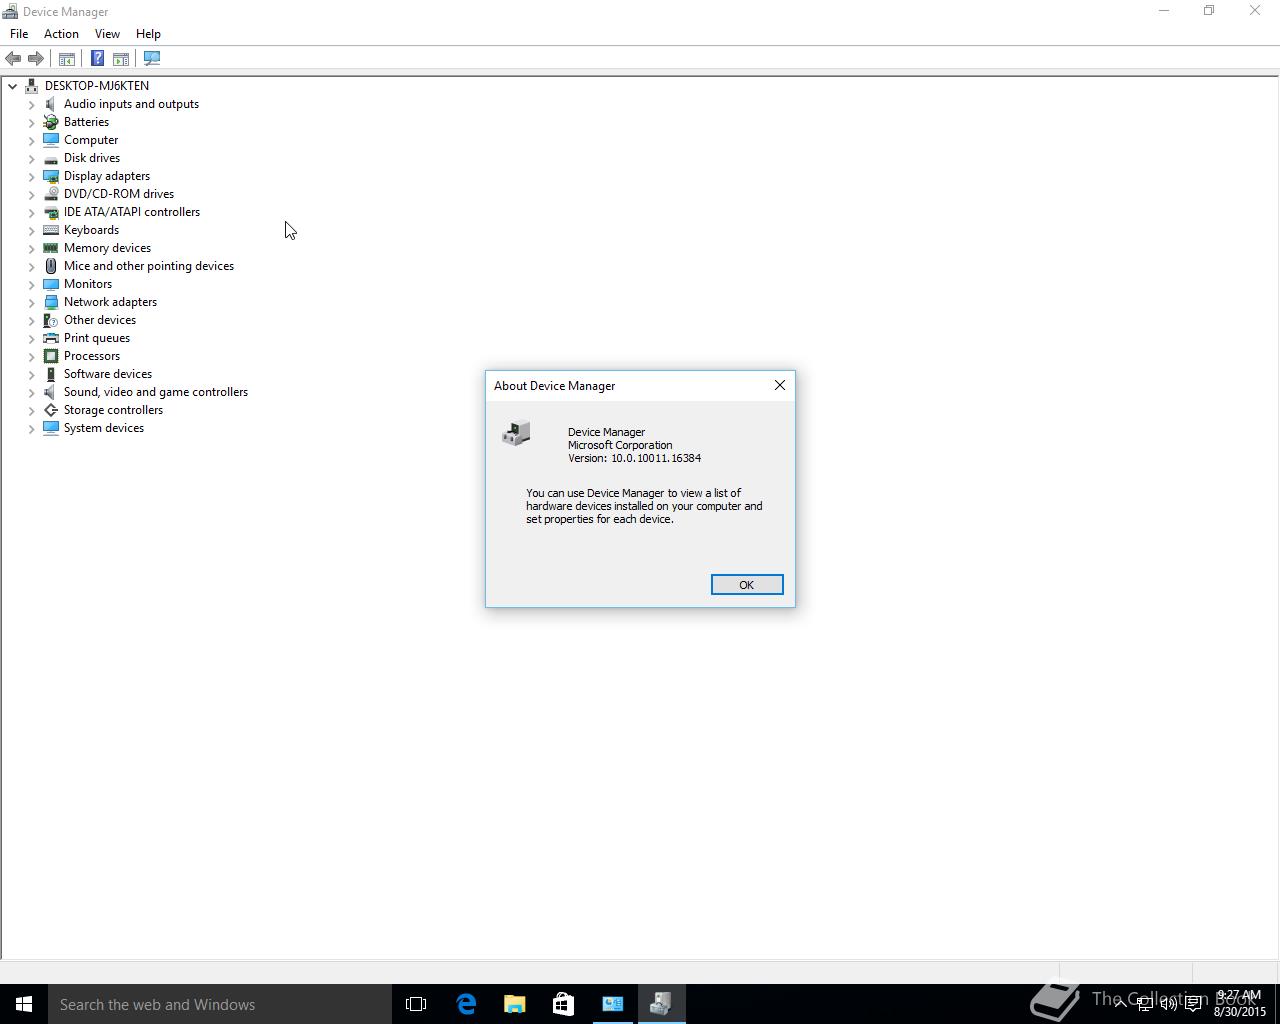Select the Storage controllers icon
Screen dimensions: 1280x1024
click(51, 410)
